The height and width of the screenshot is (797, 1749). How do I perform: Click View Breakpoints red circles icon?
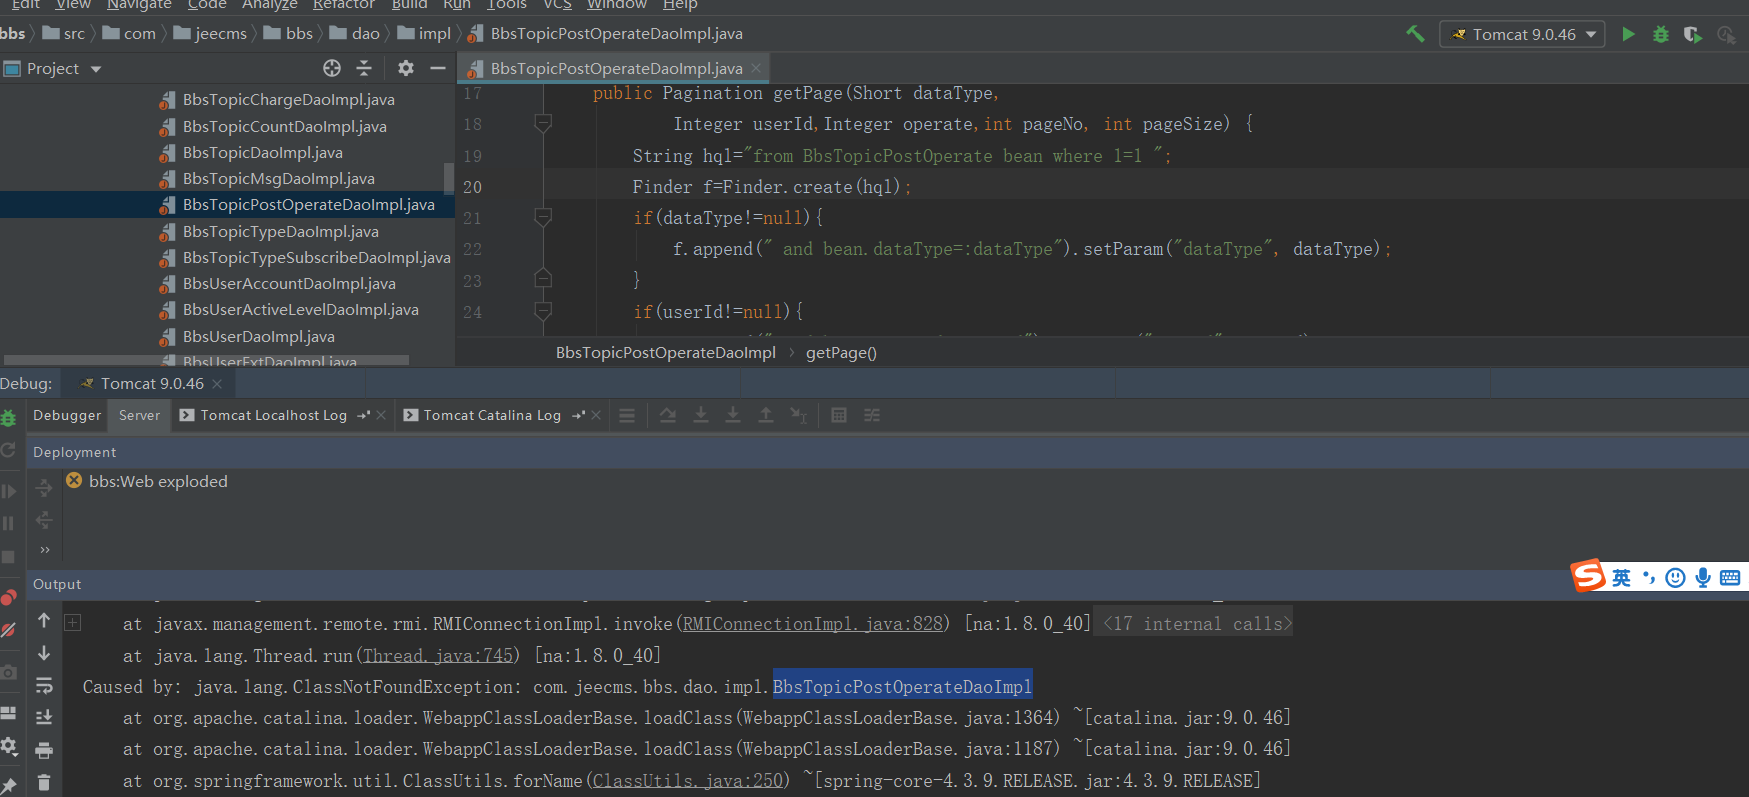[x=9, y=598]
